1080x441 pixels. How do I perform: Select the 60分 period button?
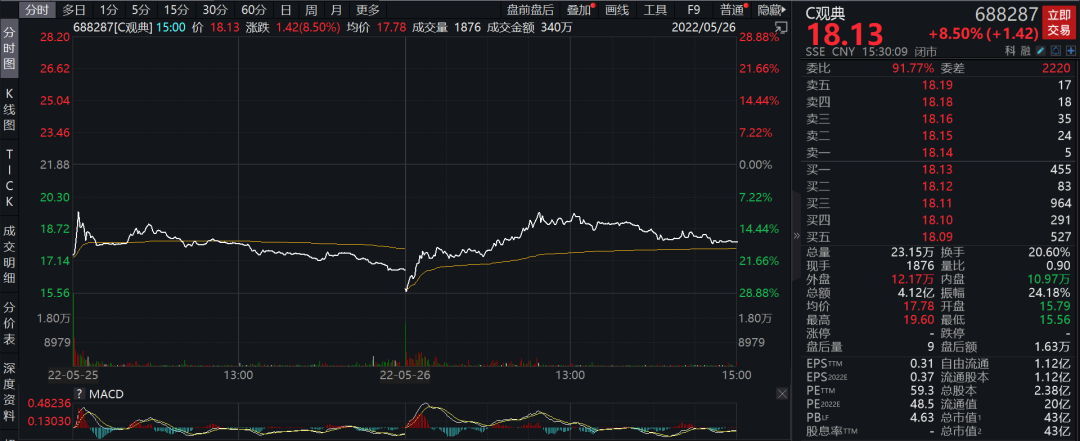(x=254, y=9)
